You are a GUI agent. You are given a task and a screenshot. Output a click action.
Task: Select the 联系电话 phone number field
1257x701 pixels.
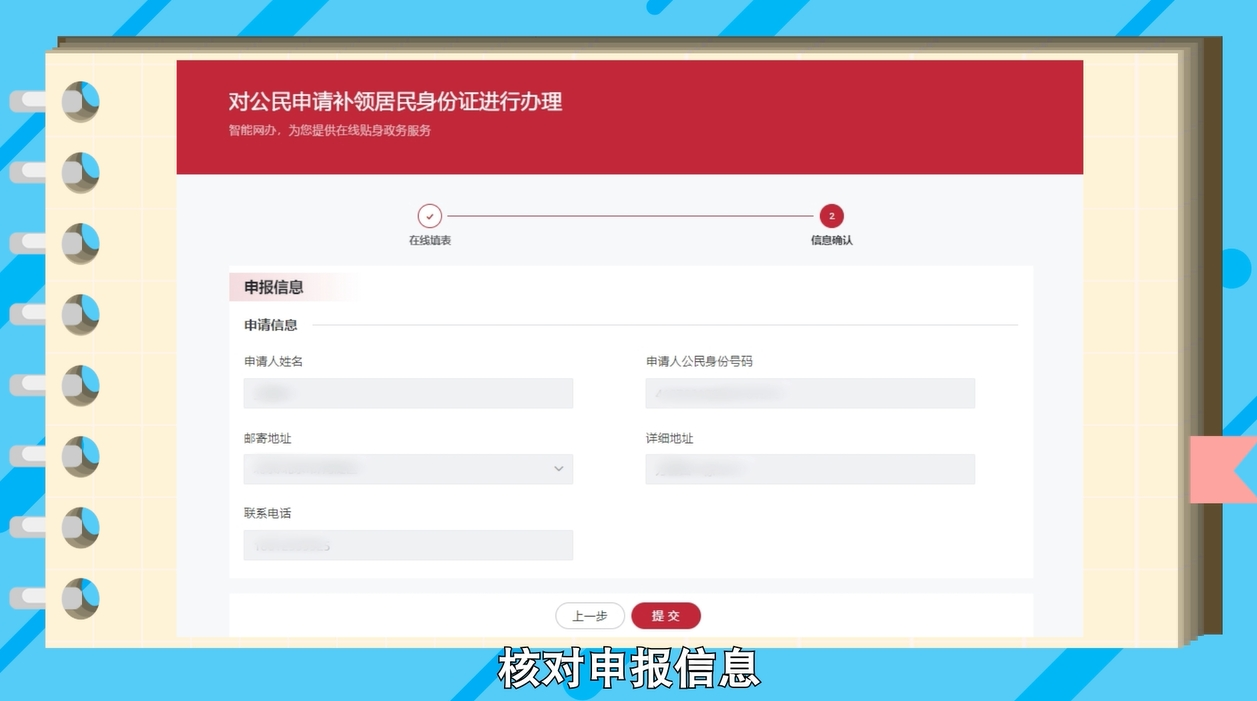coord(408,545)
